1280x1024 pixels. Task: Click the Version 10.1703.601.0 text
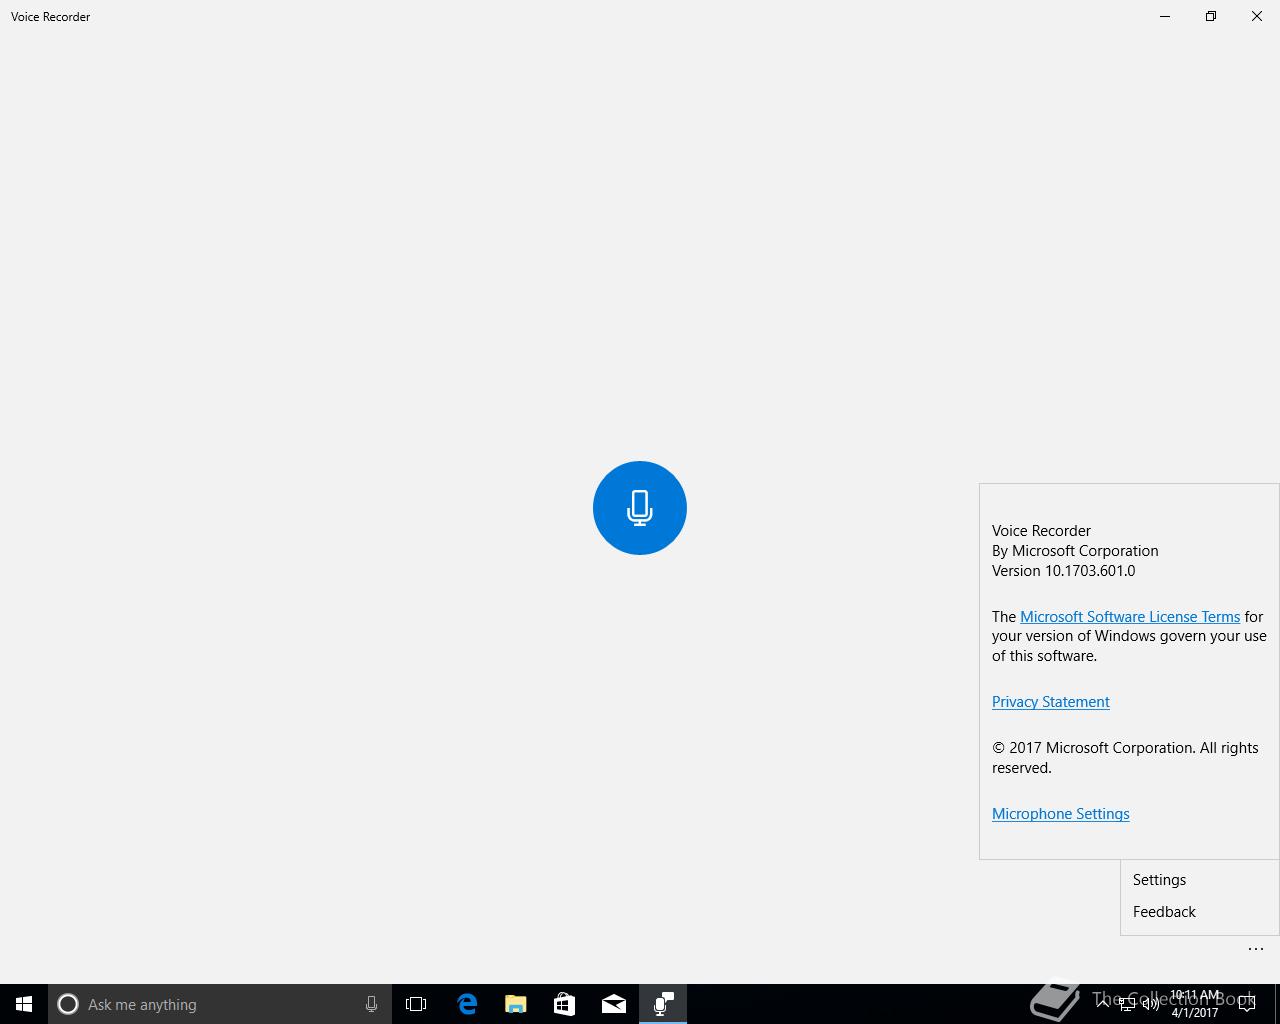pyautogui.click(x=1063, y=571)
